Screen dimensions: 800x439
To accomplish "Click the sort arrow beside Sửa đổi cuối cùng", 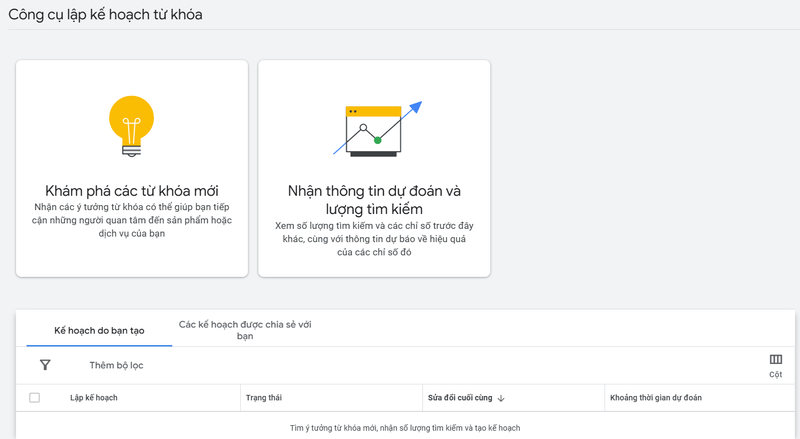I will pyautogui.click(x=501, y=398).
